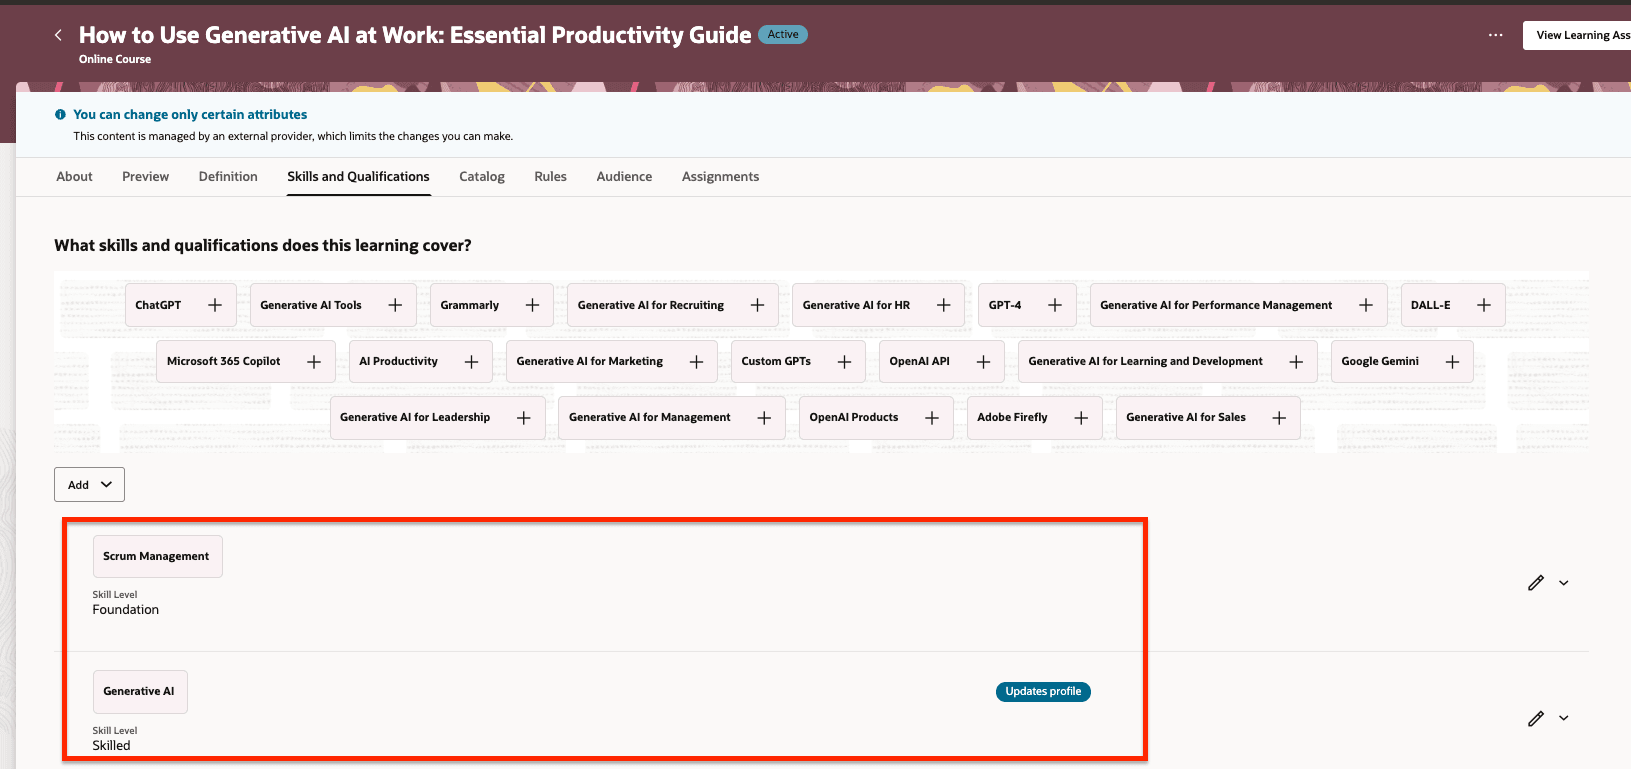Click the Foundation skill level value
This screenshot has height=769, width=1631.
(x=126, y=610)
